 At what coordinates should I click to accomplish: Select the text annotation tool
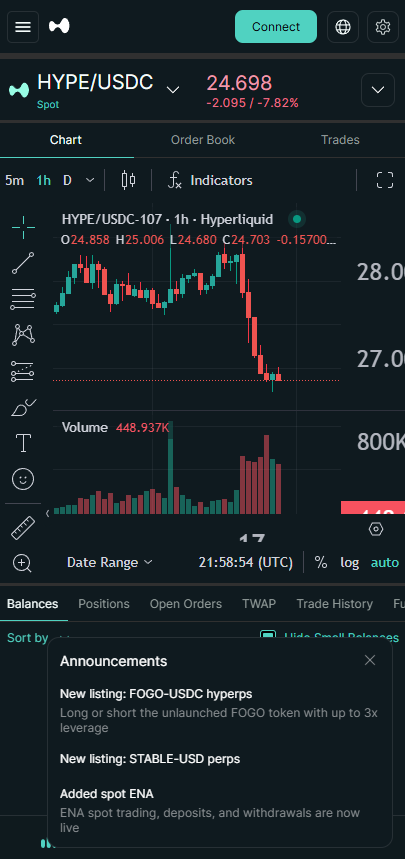pos(23,443)
